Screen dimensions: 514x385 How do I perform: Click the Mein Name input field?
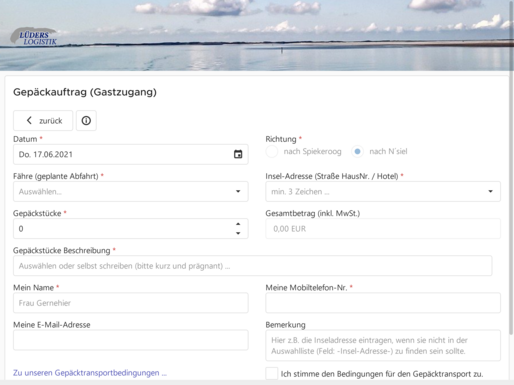coord(131,303)
